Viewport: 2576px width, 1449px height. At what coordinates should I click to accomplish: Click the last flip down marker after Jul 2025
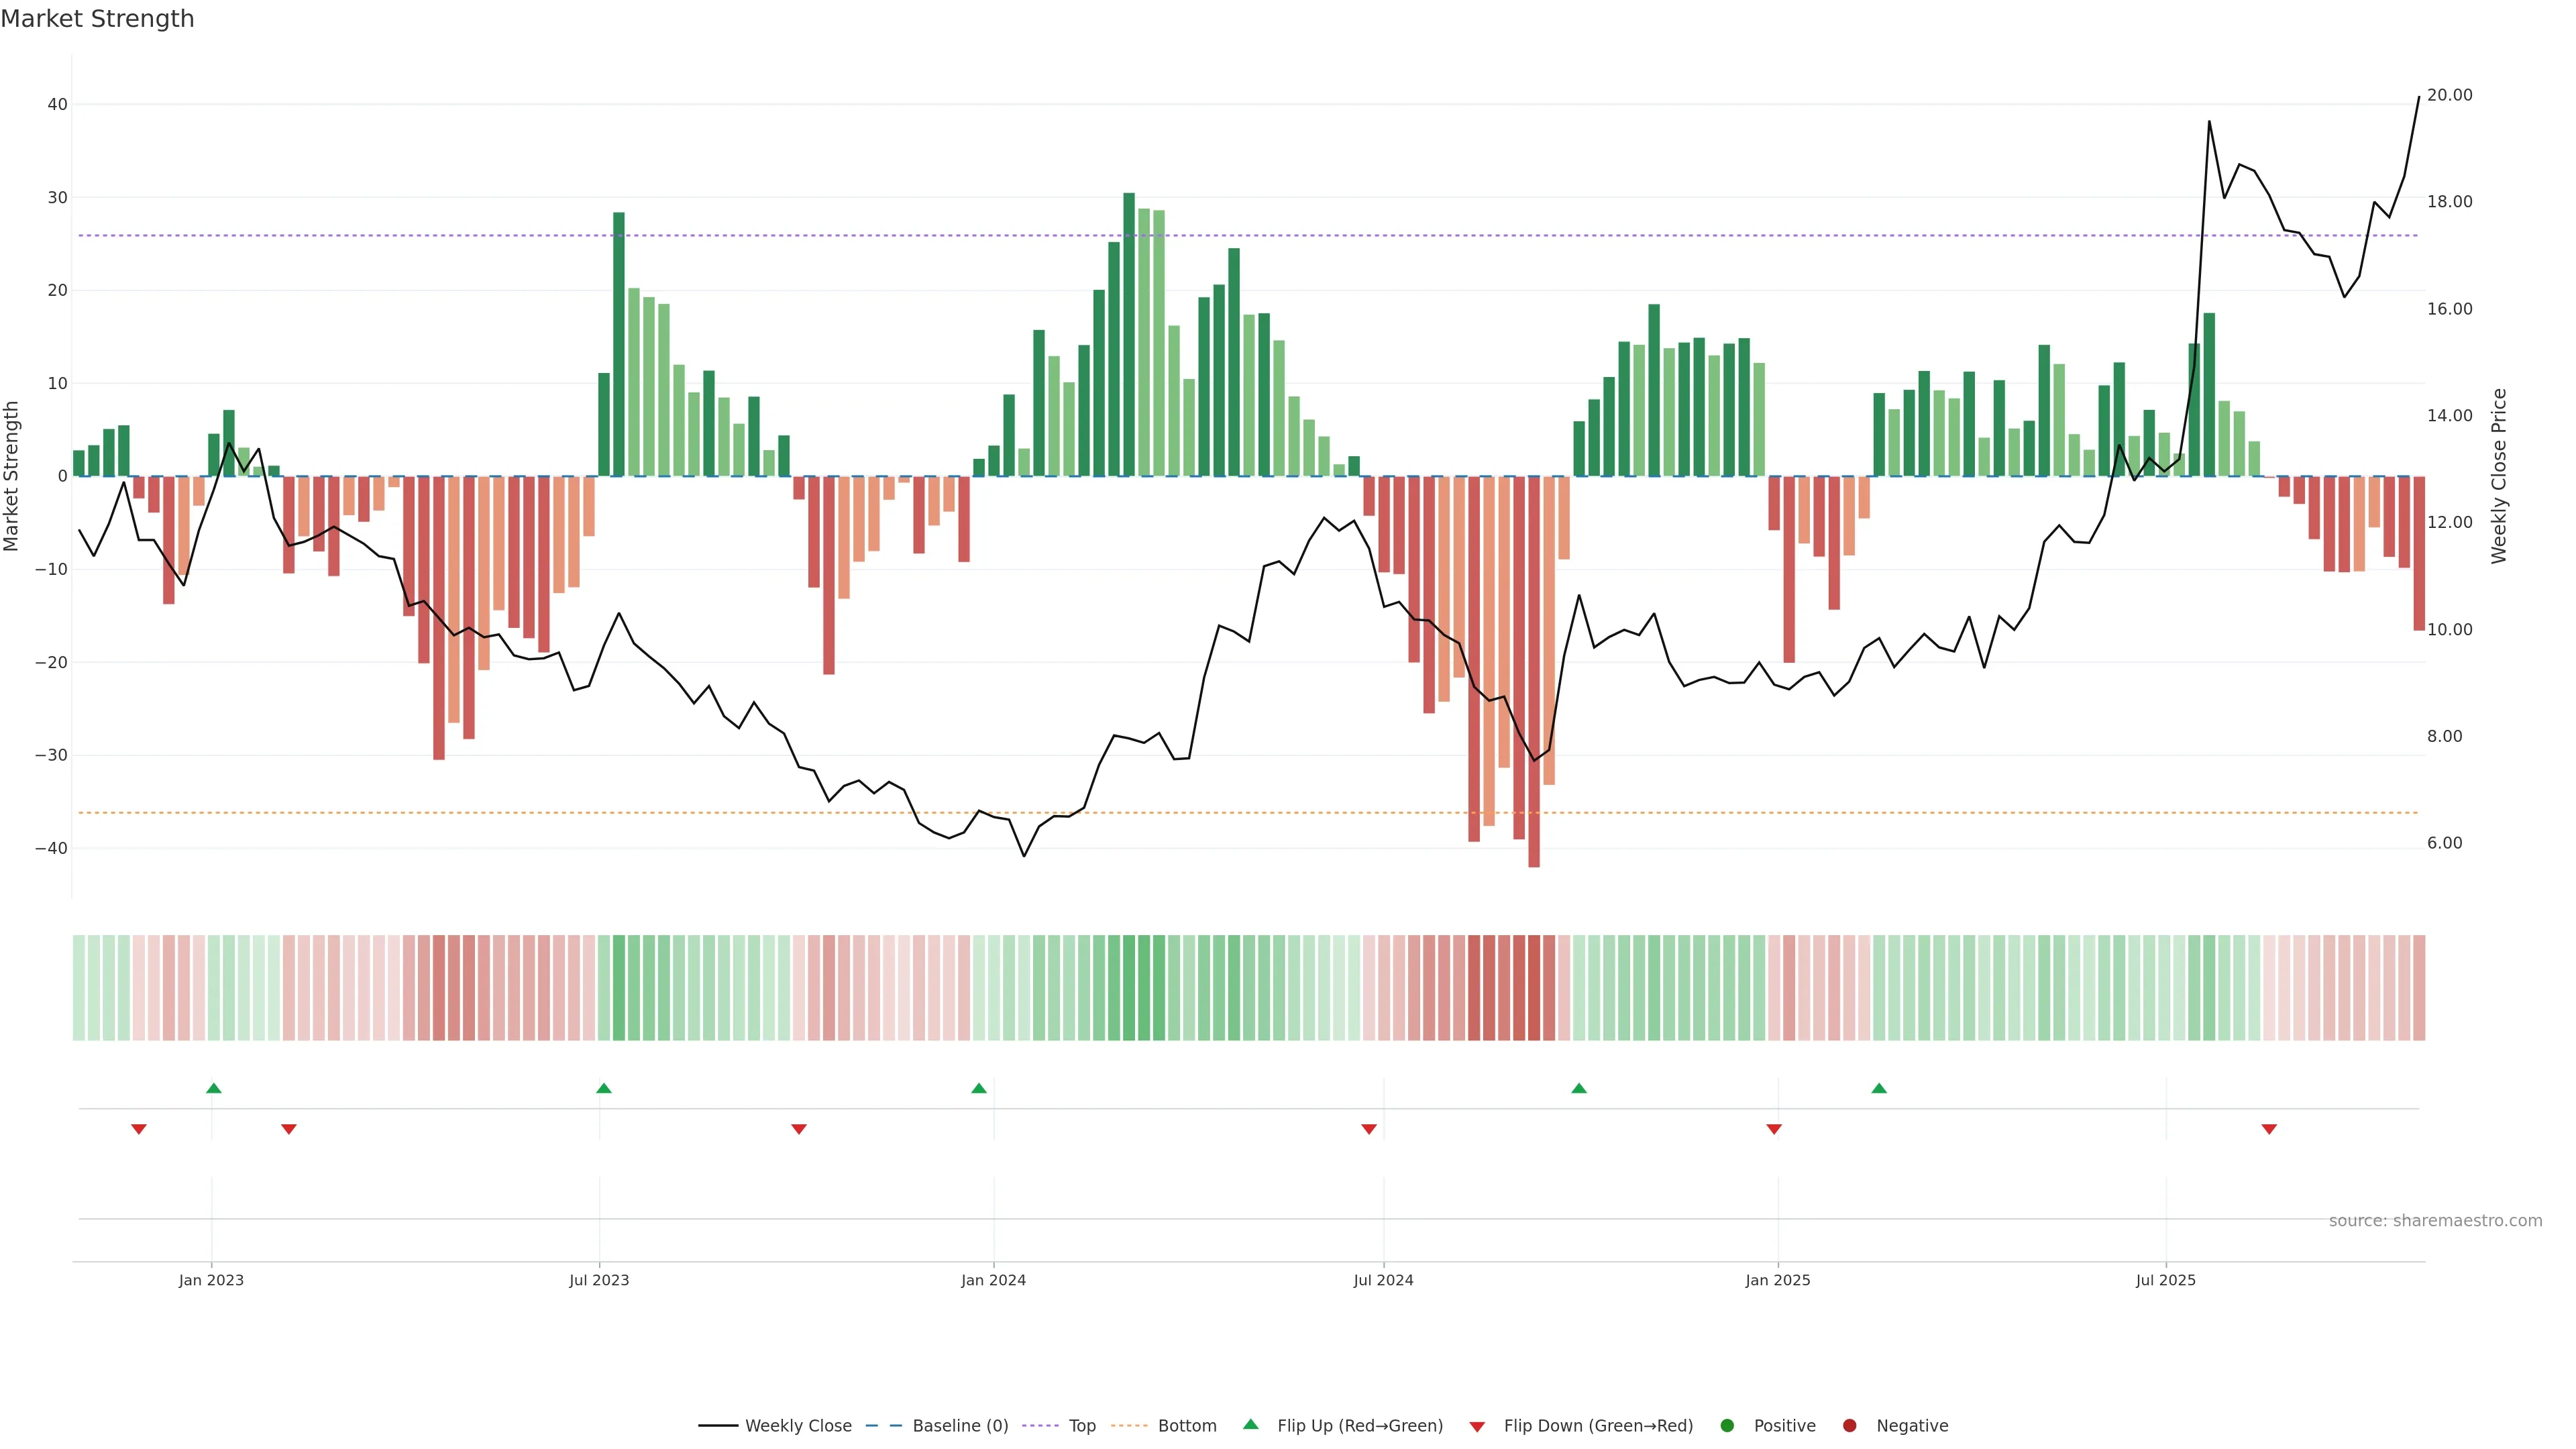click(2269, 1129)
